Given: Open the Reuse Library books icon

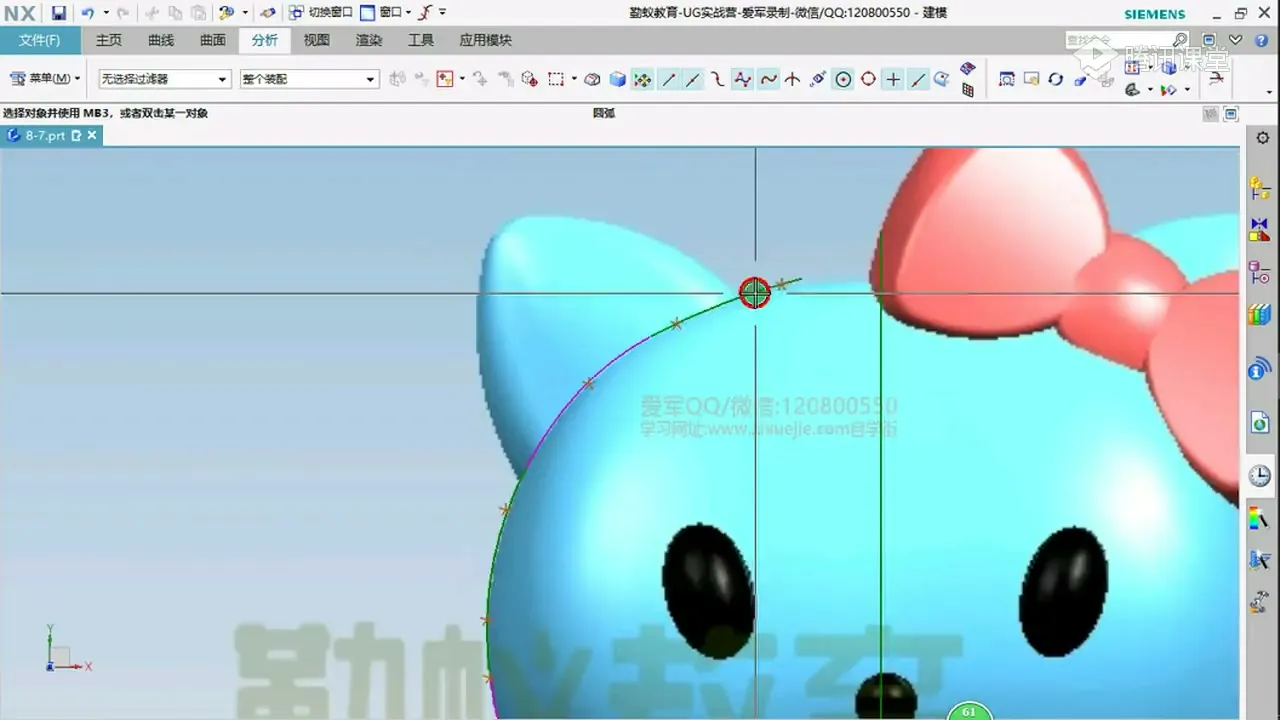Looking at the screenshot, I should pos(1259,315).
